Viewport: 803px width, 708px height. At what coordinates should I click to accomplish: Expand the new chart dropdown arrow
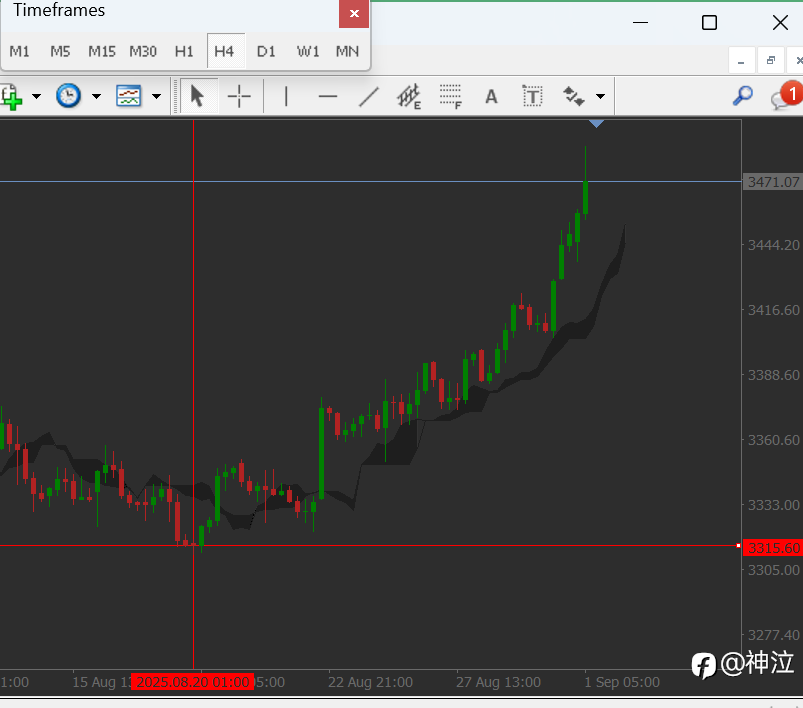(x=36, y=96)
